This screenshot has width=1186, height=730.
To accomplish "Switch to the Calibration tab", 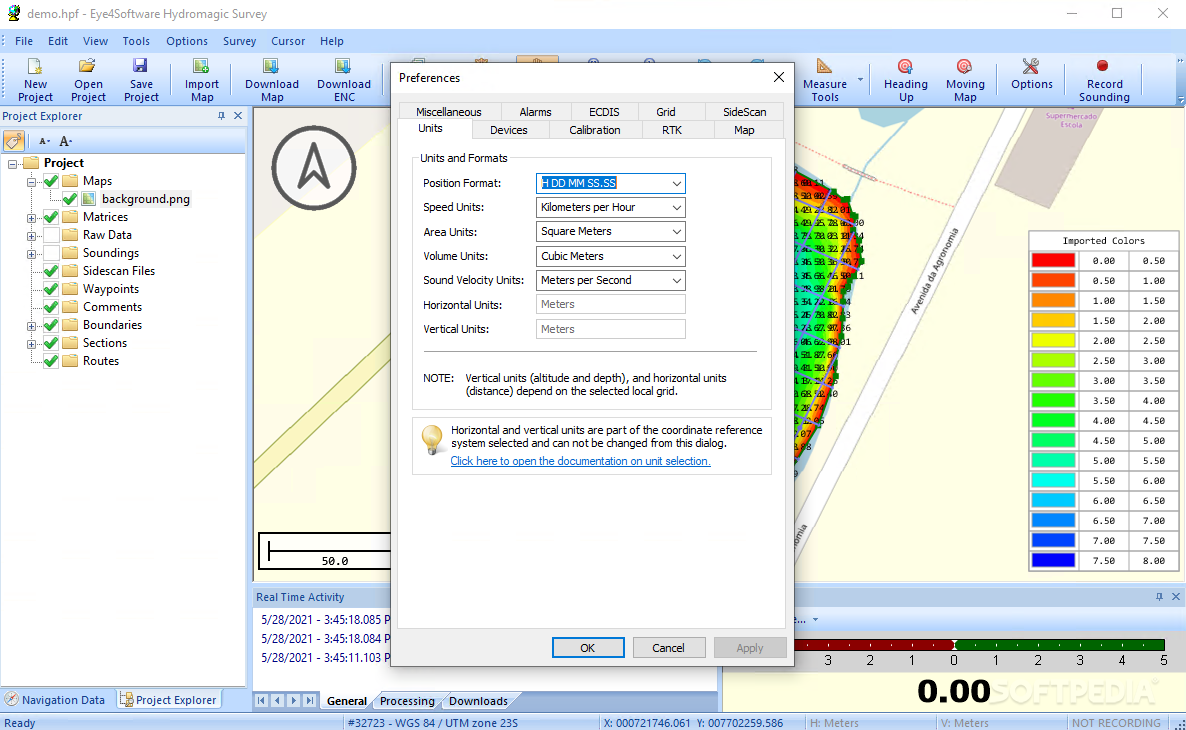I will tap(595, 130).
